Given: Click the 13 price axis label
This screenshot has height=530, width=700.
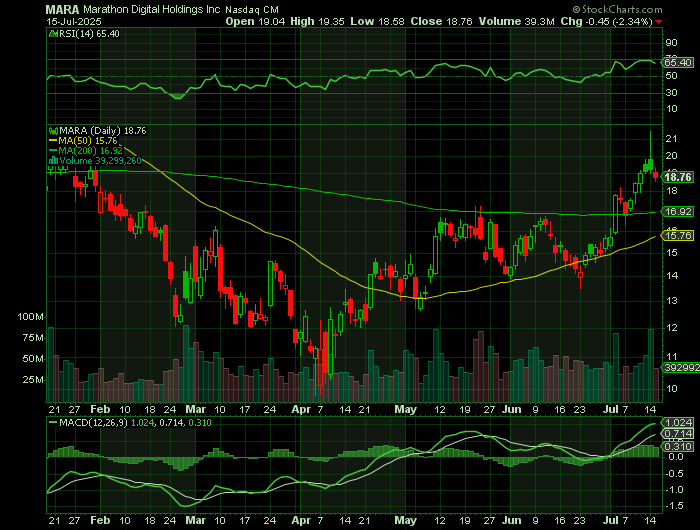Looking at the screenshot, I should (x=671, y=300).
